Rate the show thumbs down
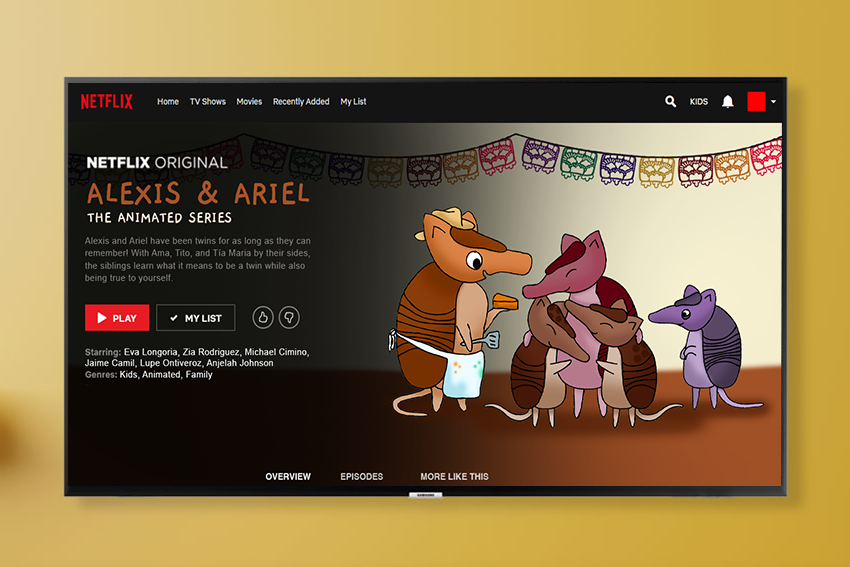This screenshot has height=567, width=850. 289,318
